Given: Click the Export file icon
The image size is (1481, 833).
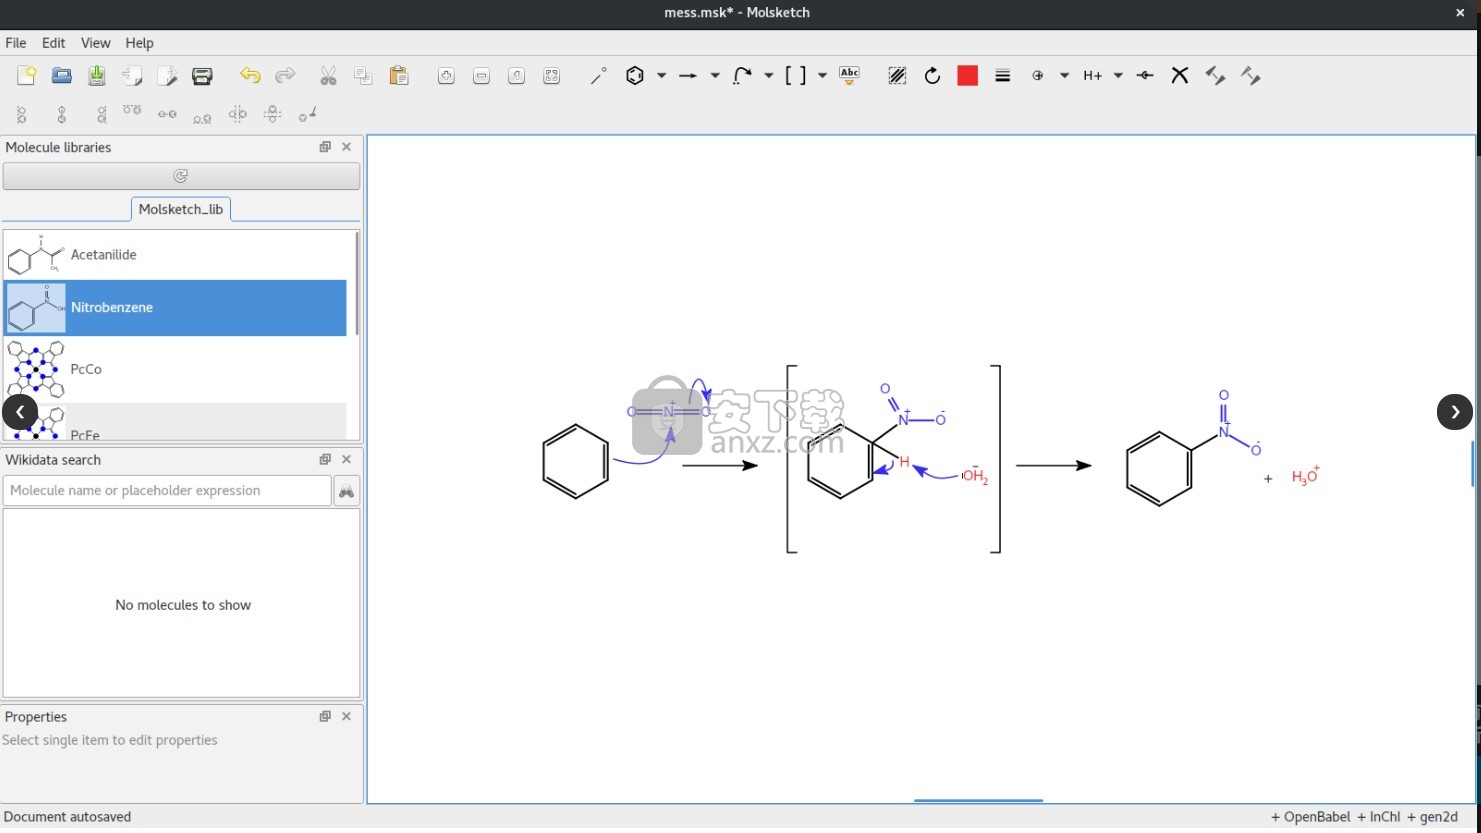Looking at the screenshot, I should tap(167, 76).
